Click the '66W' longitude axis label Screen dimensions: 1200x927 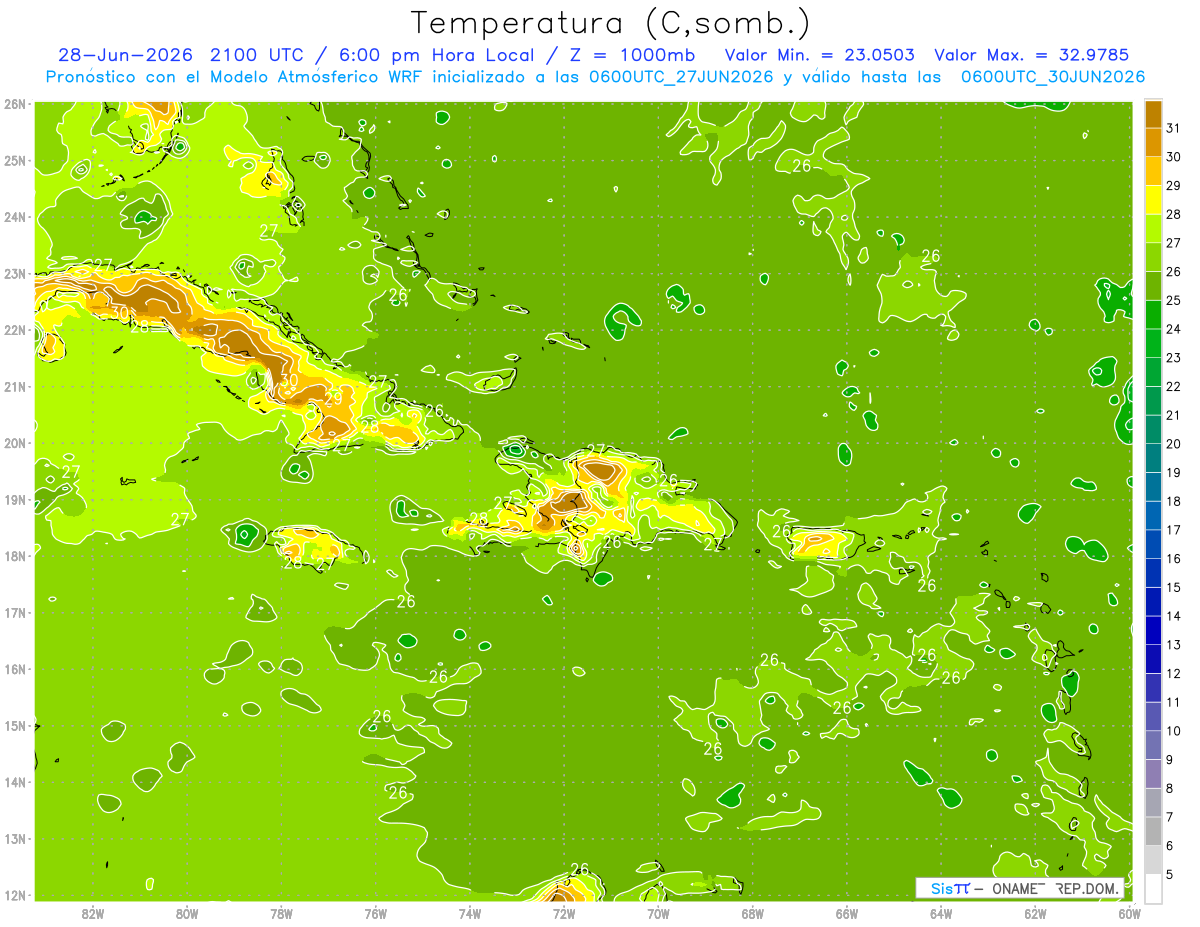click(x=847, y=913)
